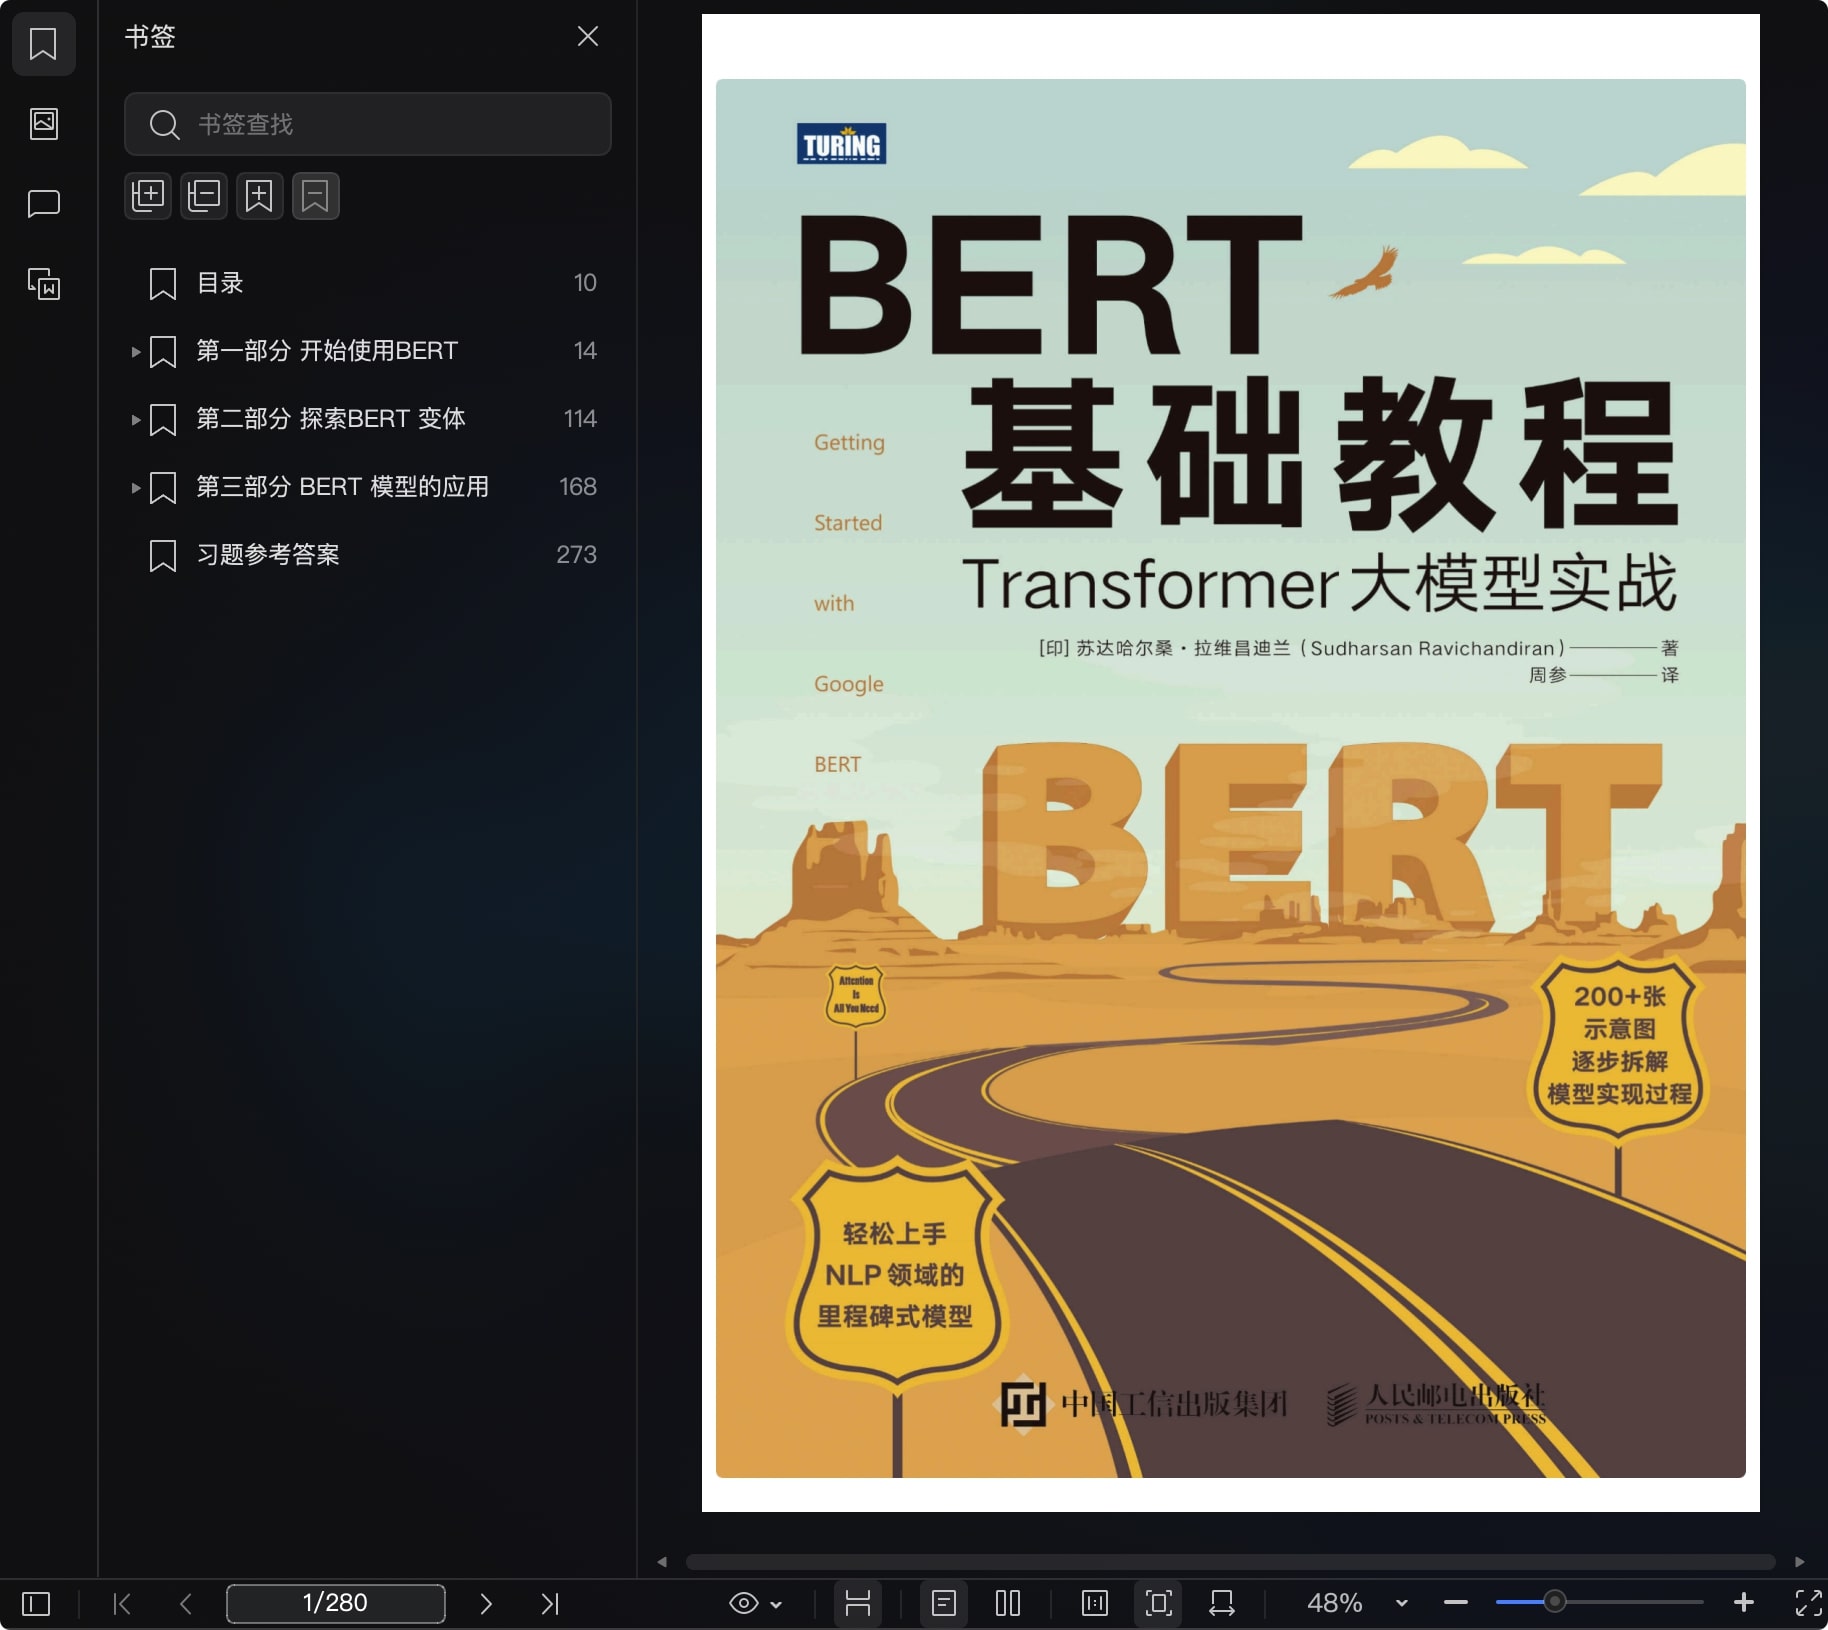This screenshot has height=1630, width=1828.
Task: Expand 第一部分 开始使用BERT bookmark
Action: tap(135, 351)
